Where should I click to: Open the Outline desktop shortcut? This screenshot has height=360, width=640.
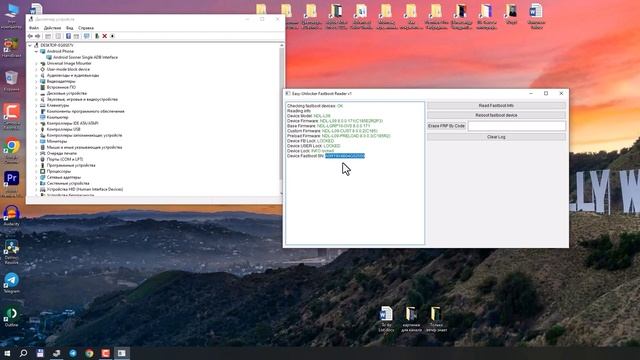11,313
